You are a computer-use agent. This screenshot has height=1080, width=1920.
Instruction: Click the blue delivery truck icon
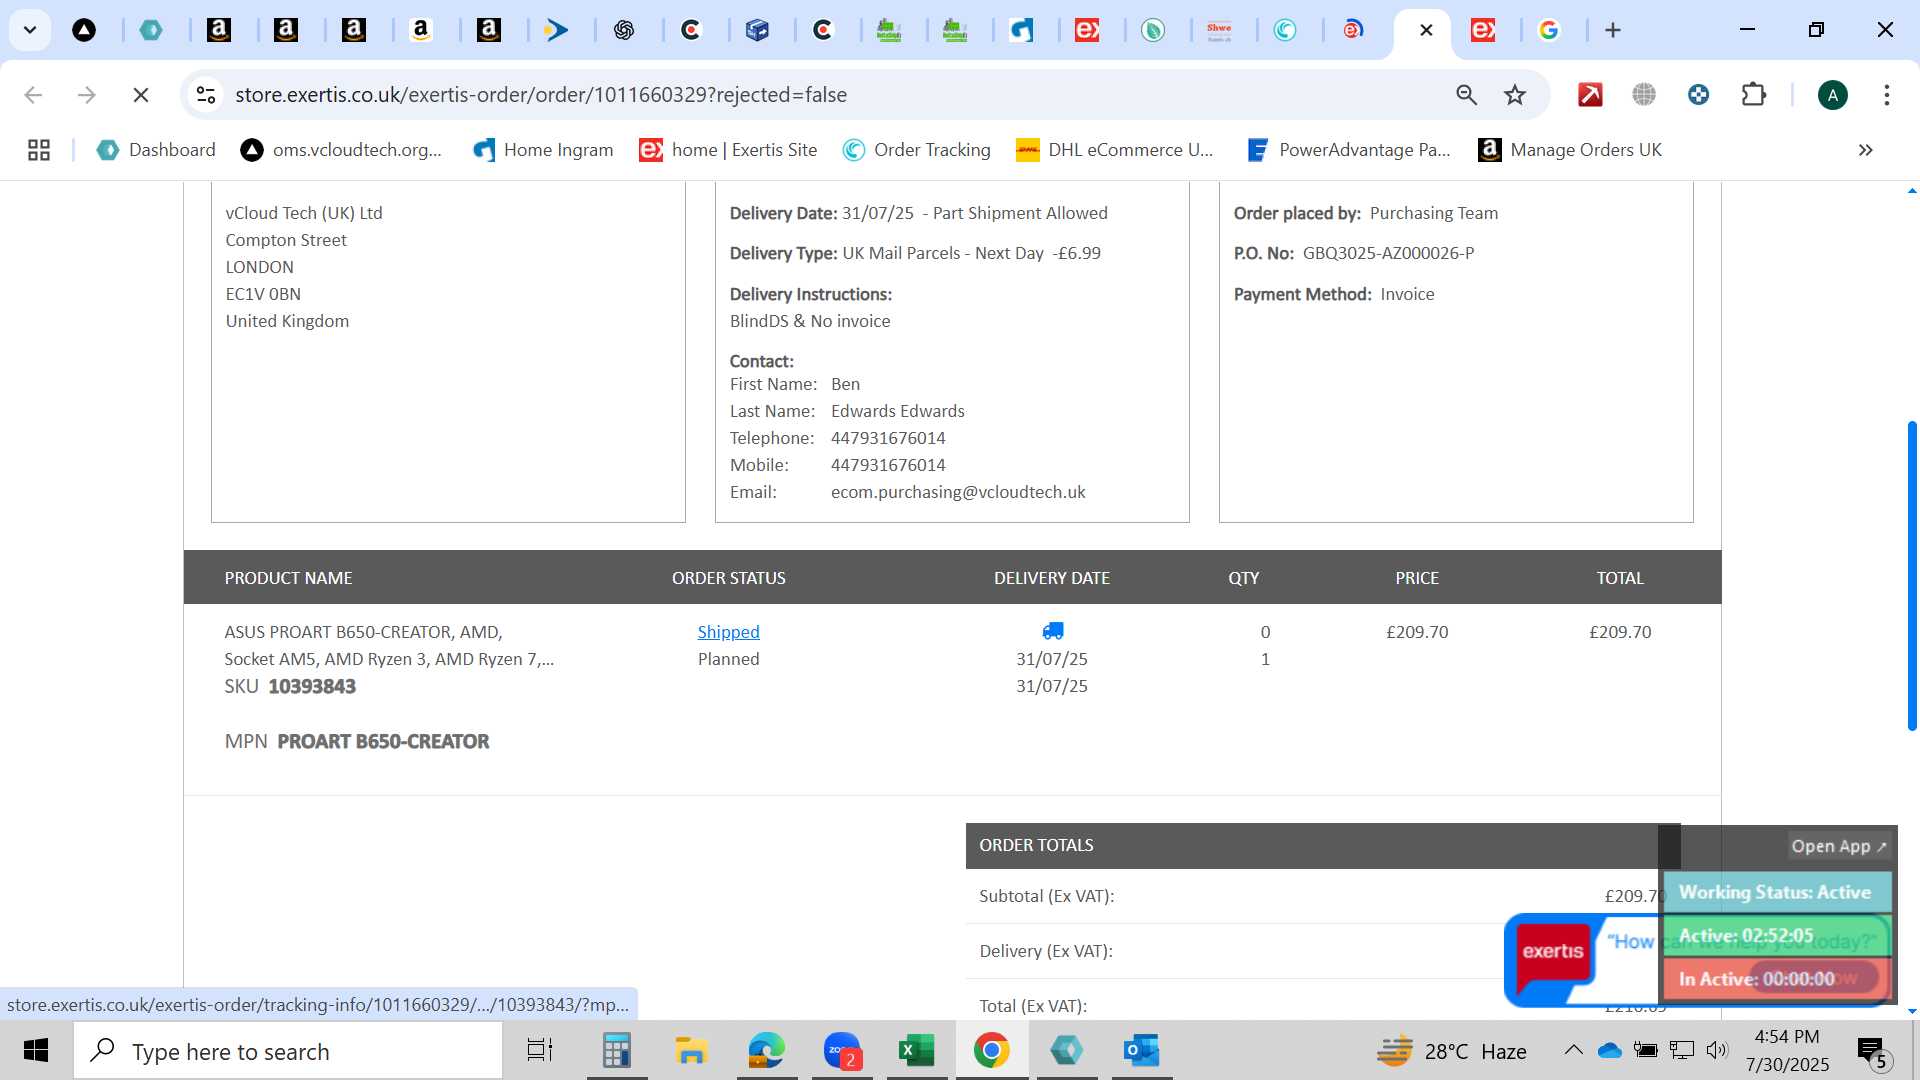pyautogui.click(x=1052, y=631)
